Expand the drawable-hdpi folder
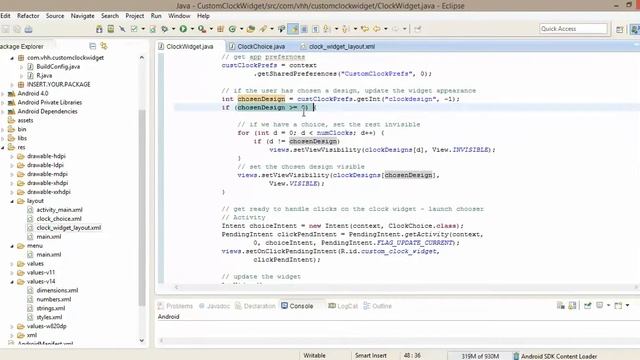Image resolution: width=640 pixels, height=360 pixels. (12, 156)
